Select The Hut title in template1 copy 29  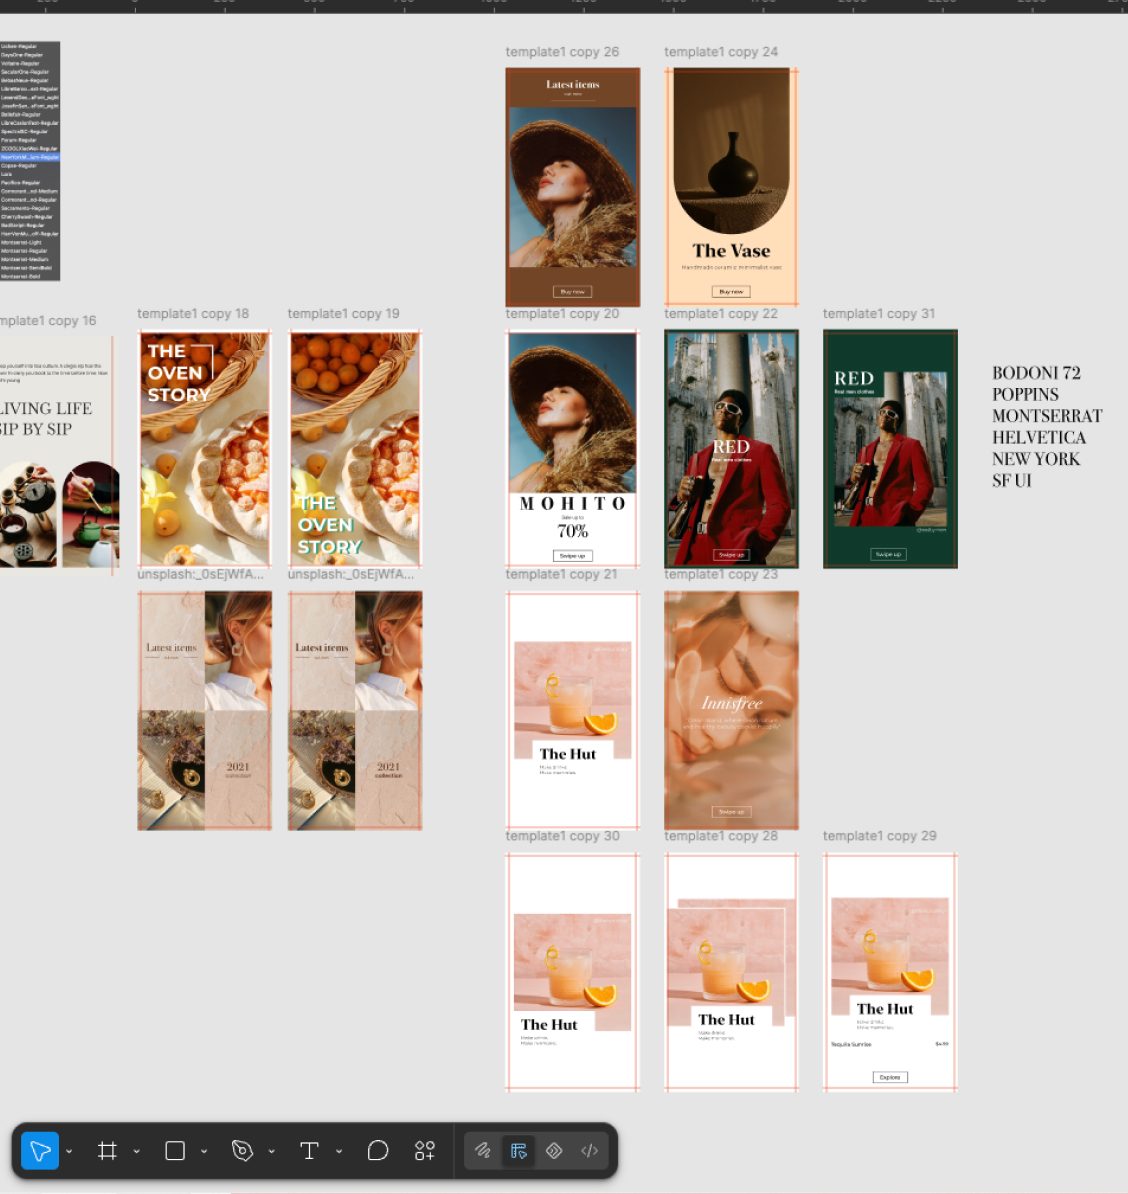coord(884,1009)
